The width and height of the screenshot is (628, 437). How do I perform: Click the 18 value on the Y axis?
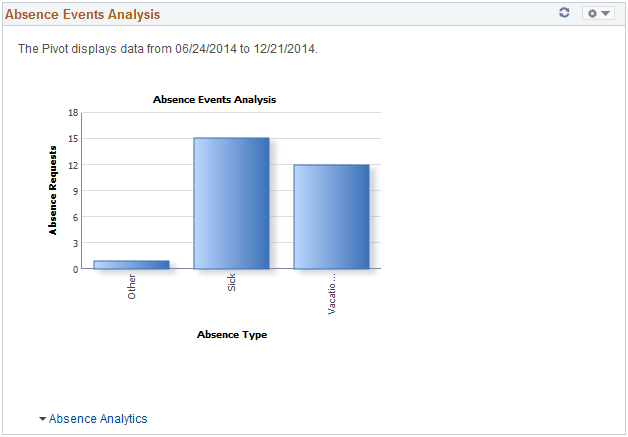[73, 113]
